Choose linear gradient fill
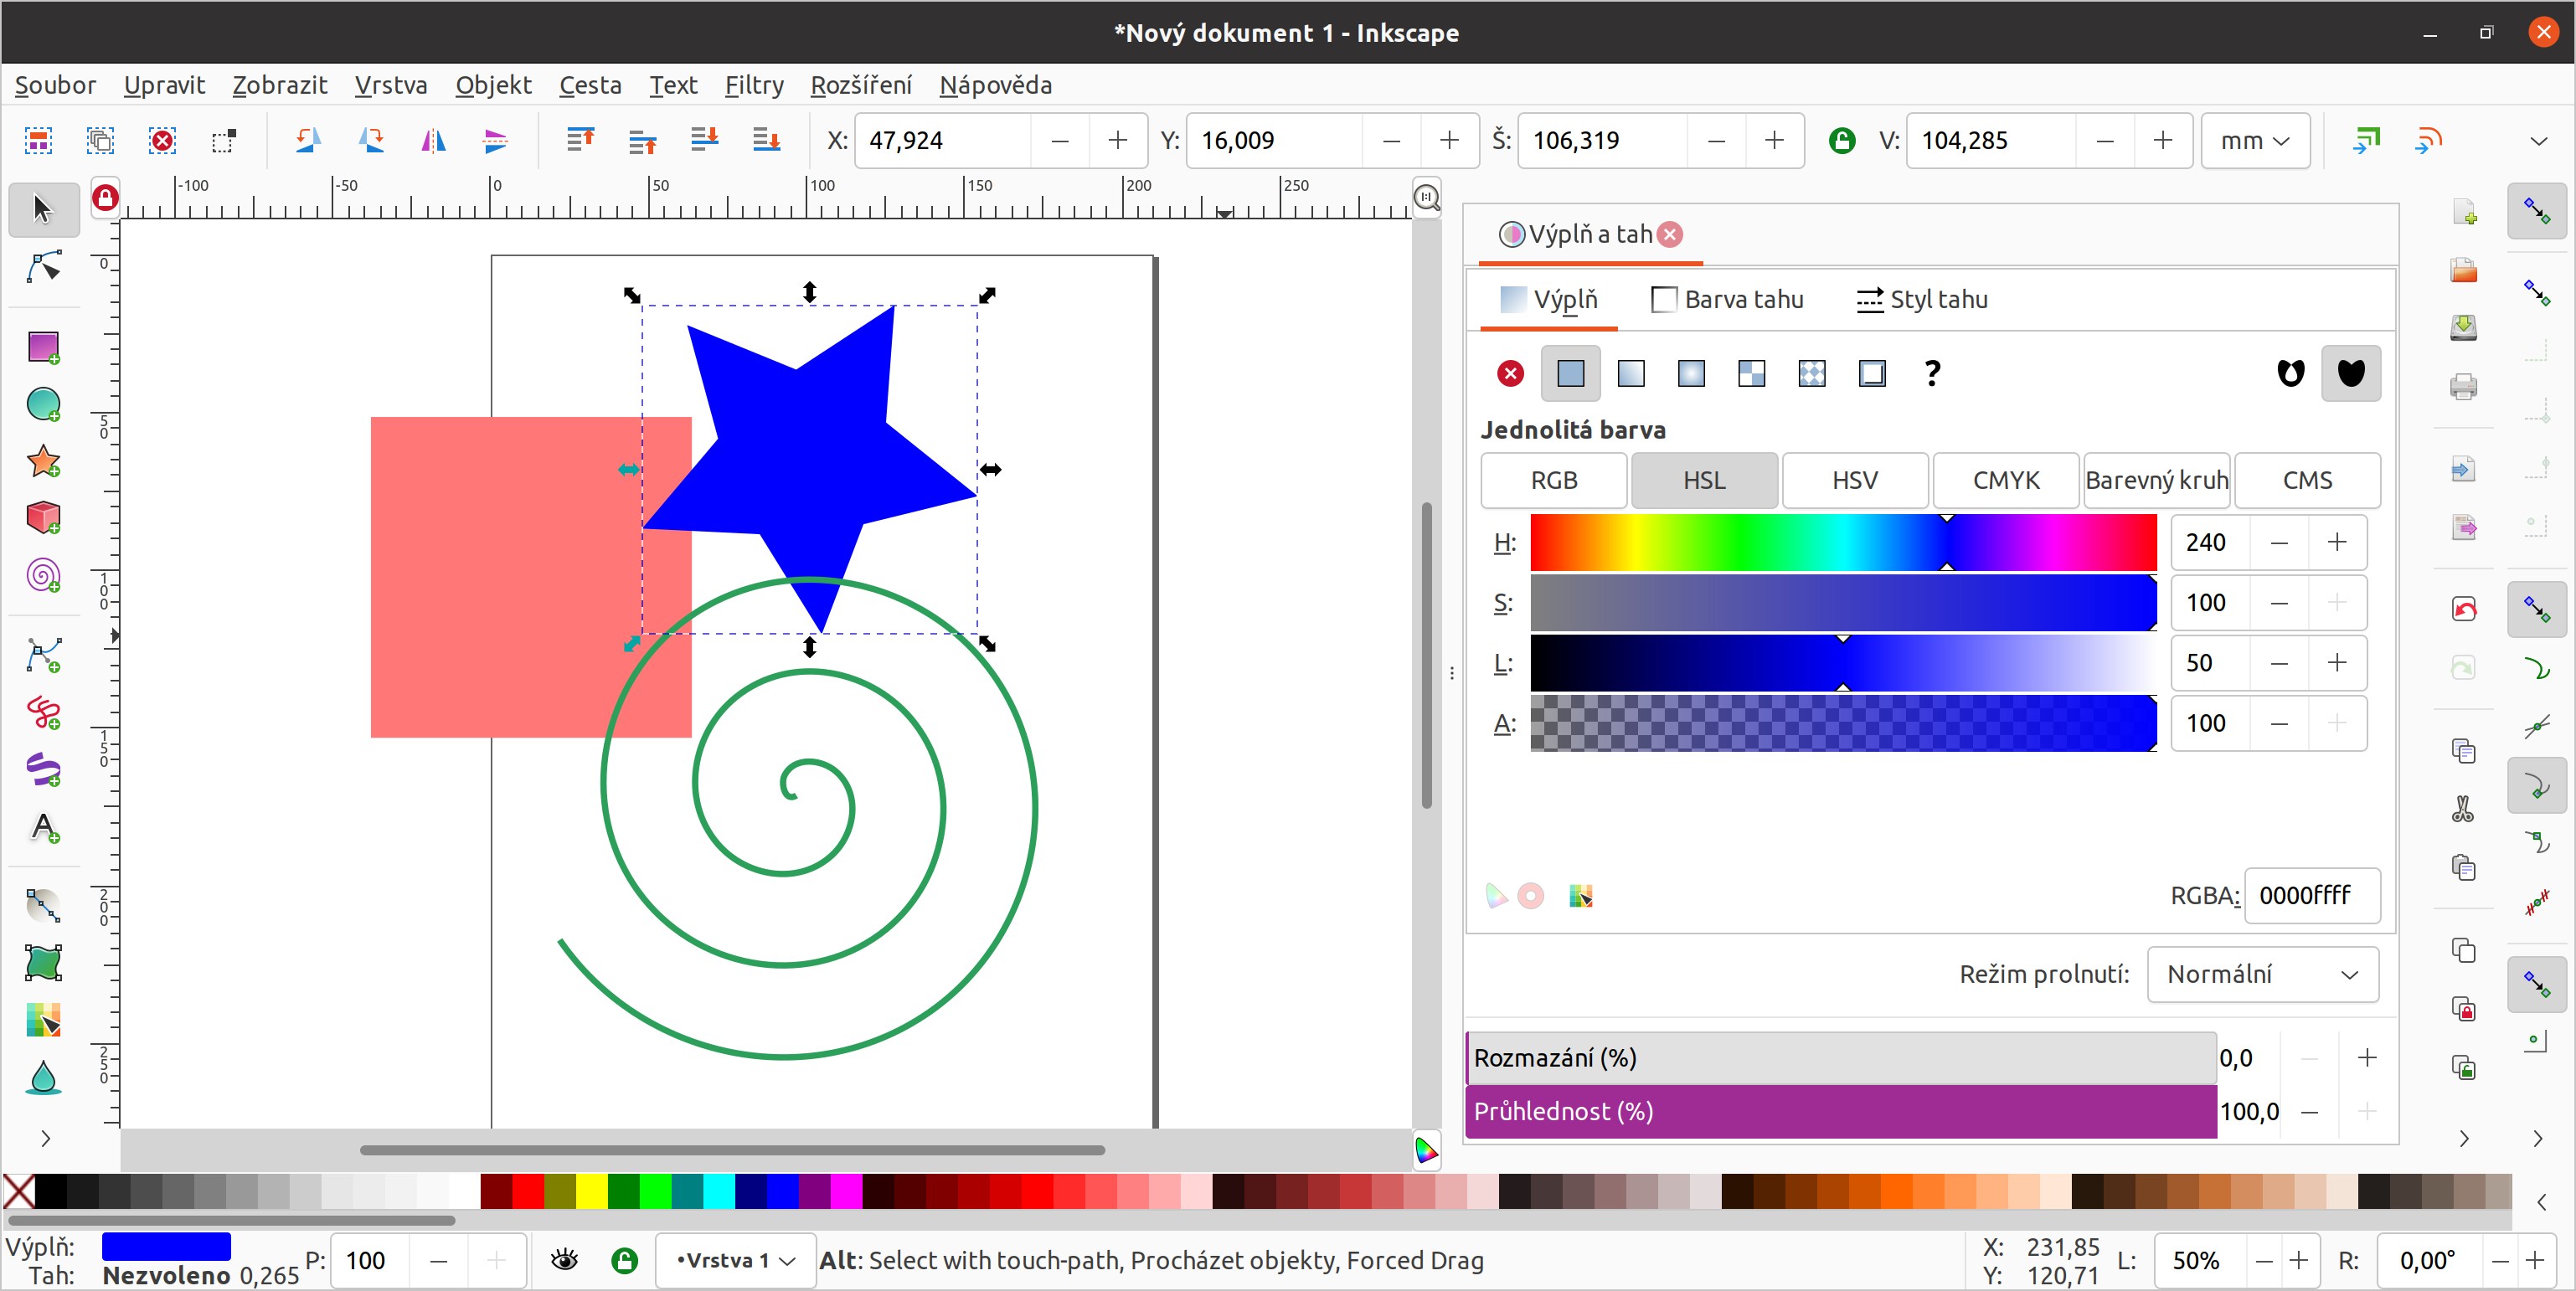Image resolution: width=2576 pixels, height=1291 pixels. click(1631, 374)
